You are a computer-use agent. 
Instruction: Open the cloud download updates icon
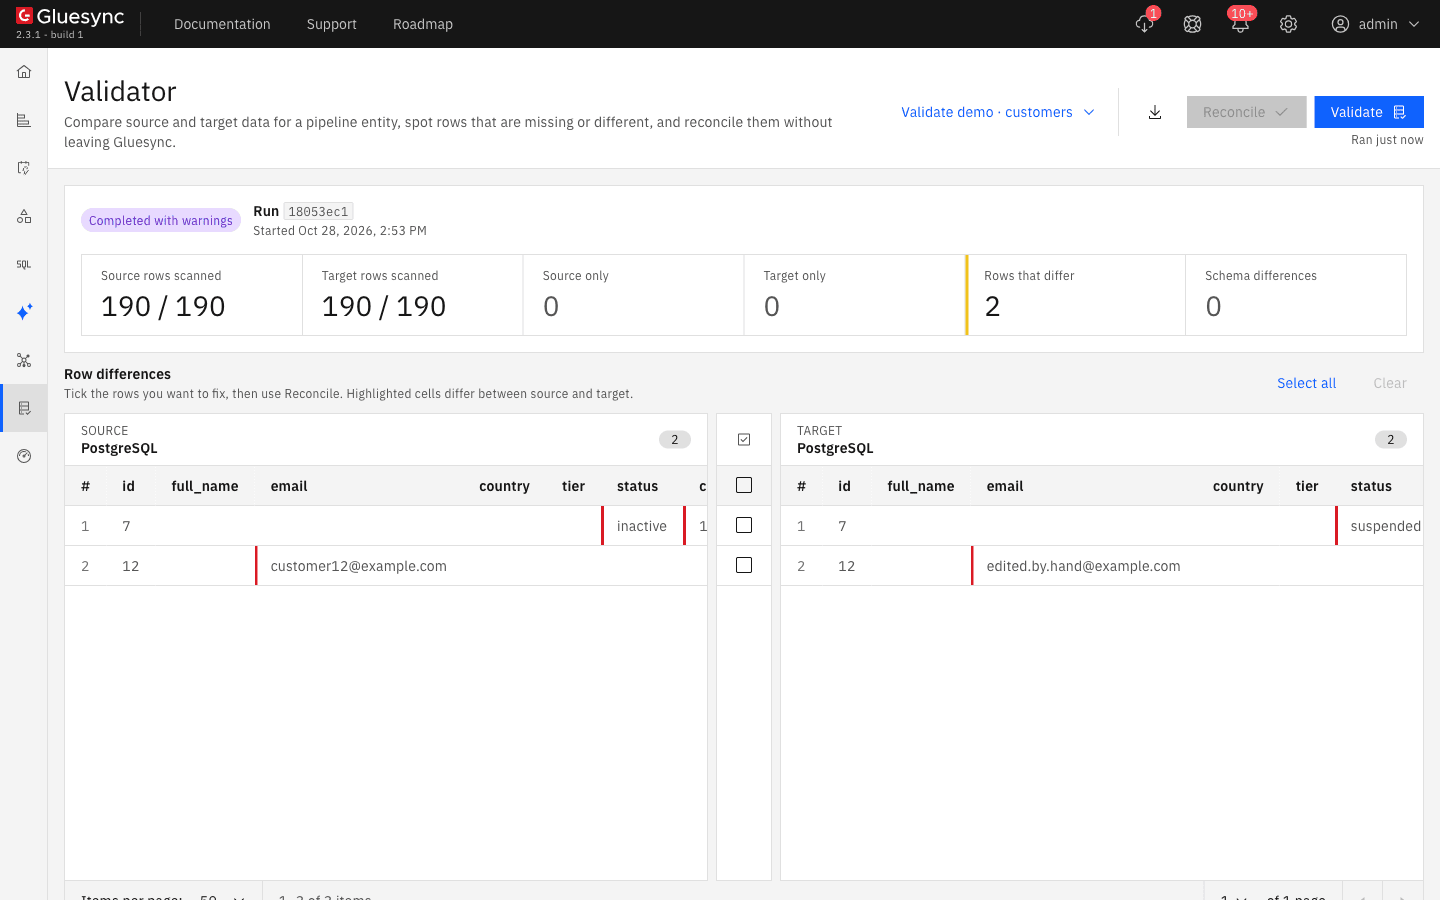[x=1145, y=24]
